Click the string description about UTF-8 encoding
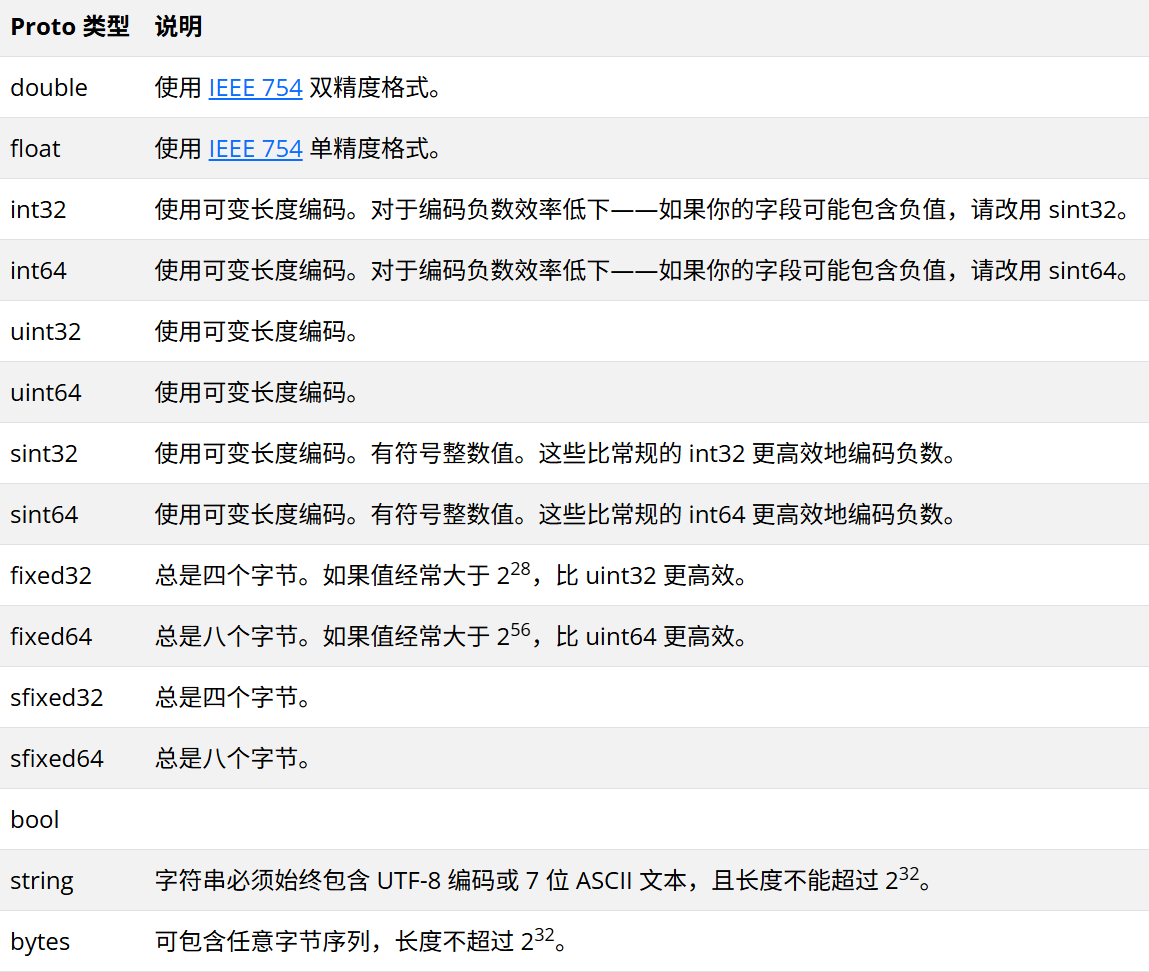Image resolution: width=1149 pixels, height=972 pixels. pos(544,879)
